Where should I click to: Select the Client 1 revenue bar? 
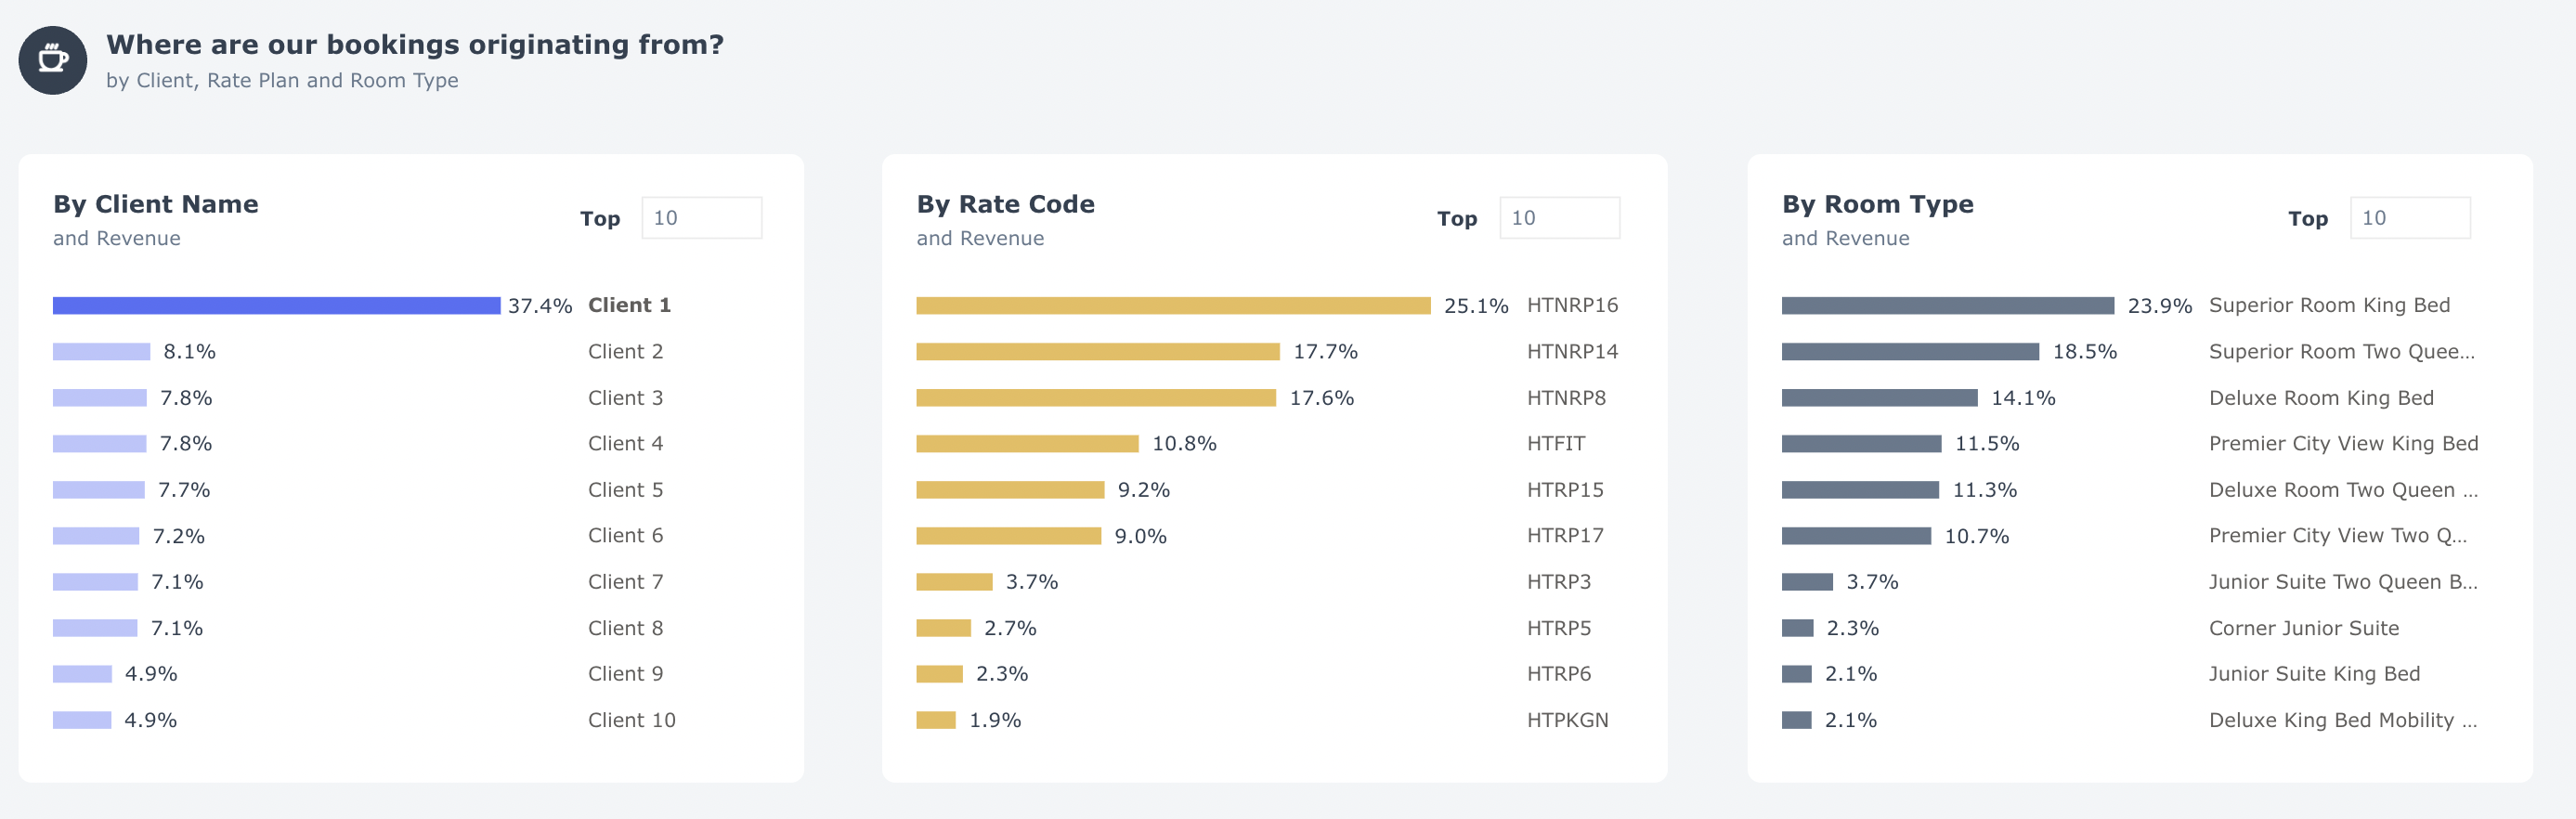click(x=276, y=306)
